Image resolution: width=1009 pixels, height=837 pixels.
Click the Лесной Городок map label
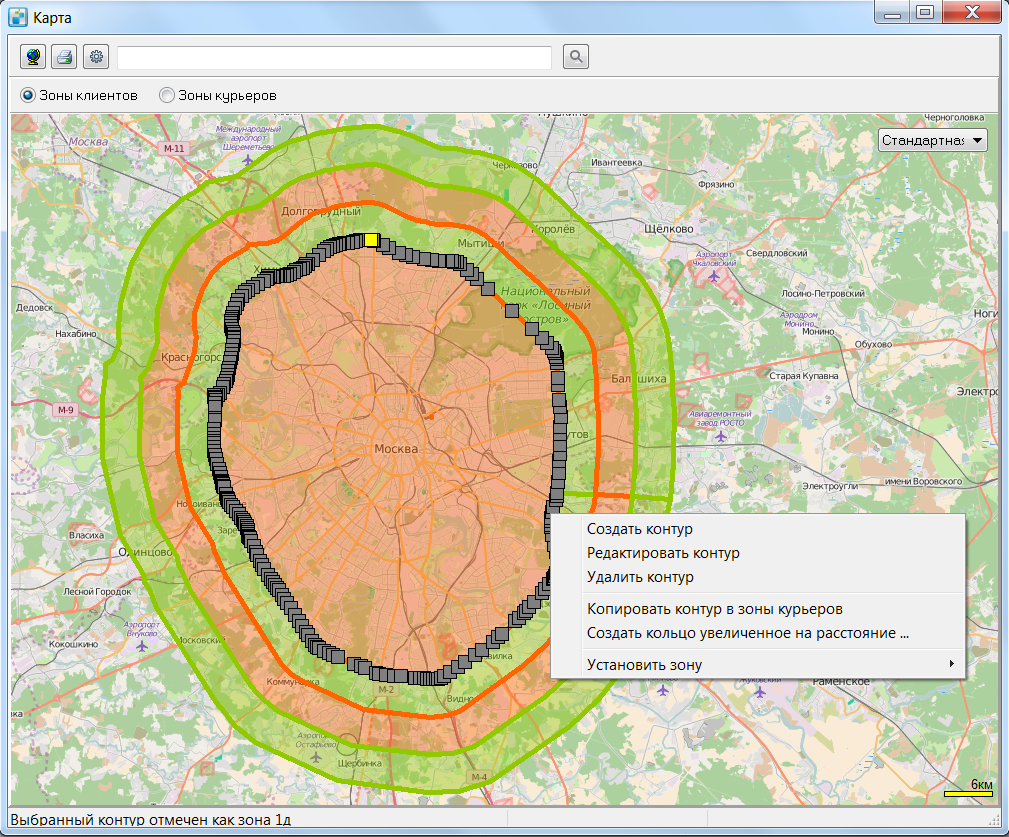(97, 592)
